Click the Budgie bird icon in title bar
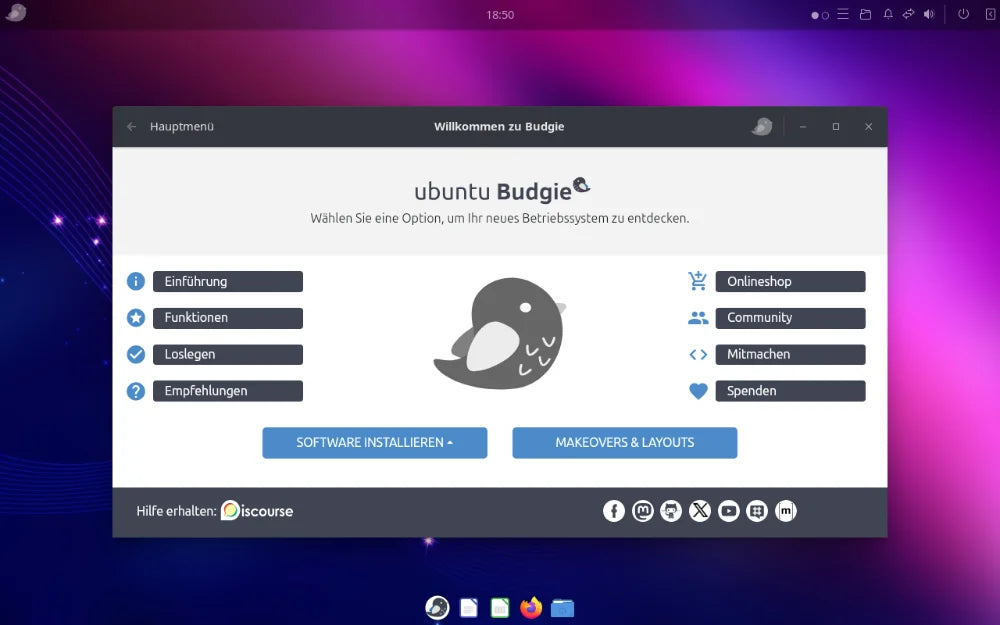The height and width of the screenshot is (625, 1000). pos(762,126)
